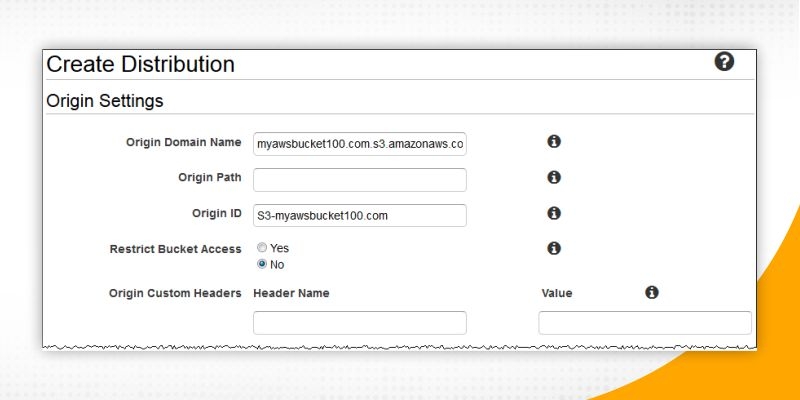Open the Origin Custom Headers info icon

pos(652,293)
